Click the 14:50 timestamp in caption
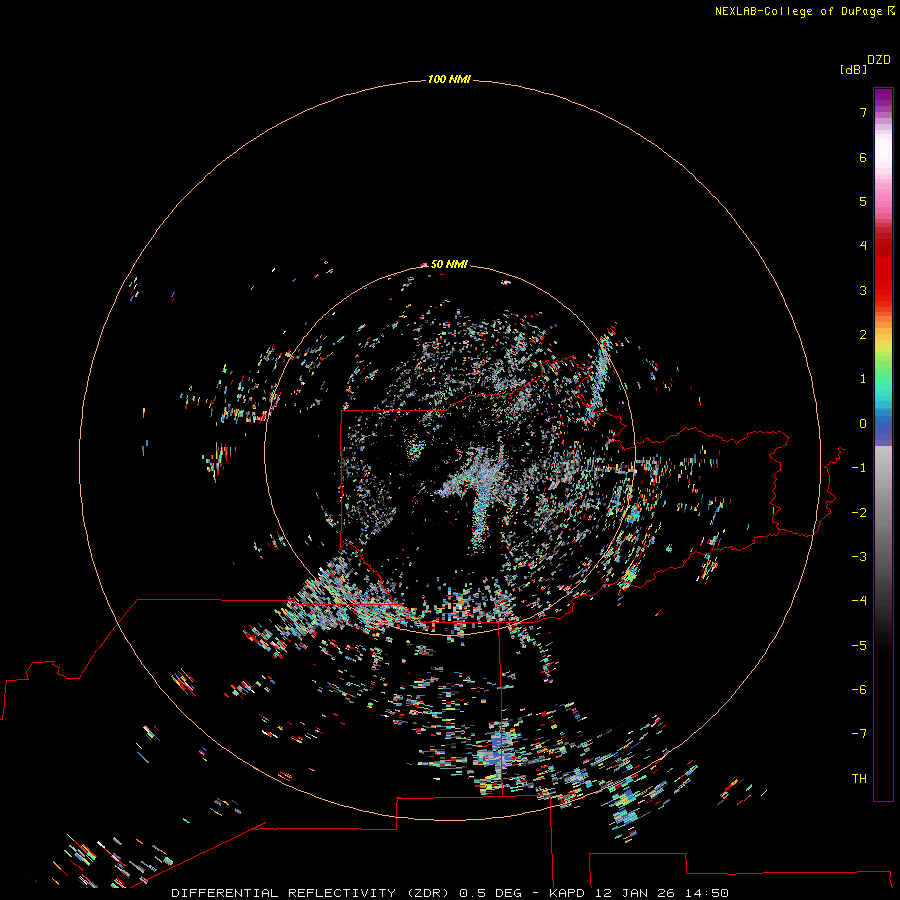 pyautogui.click(x=707, y=893)
